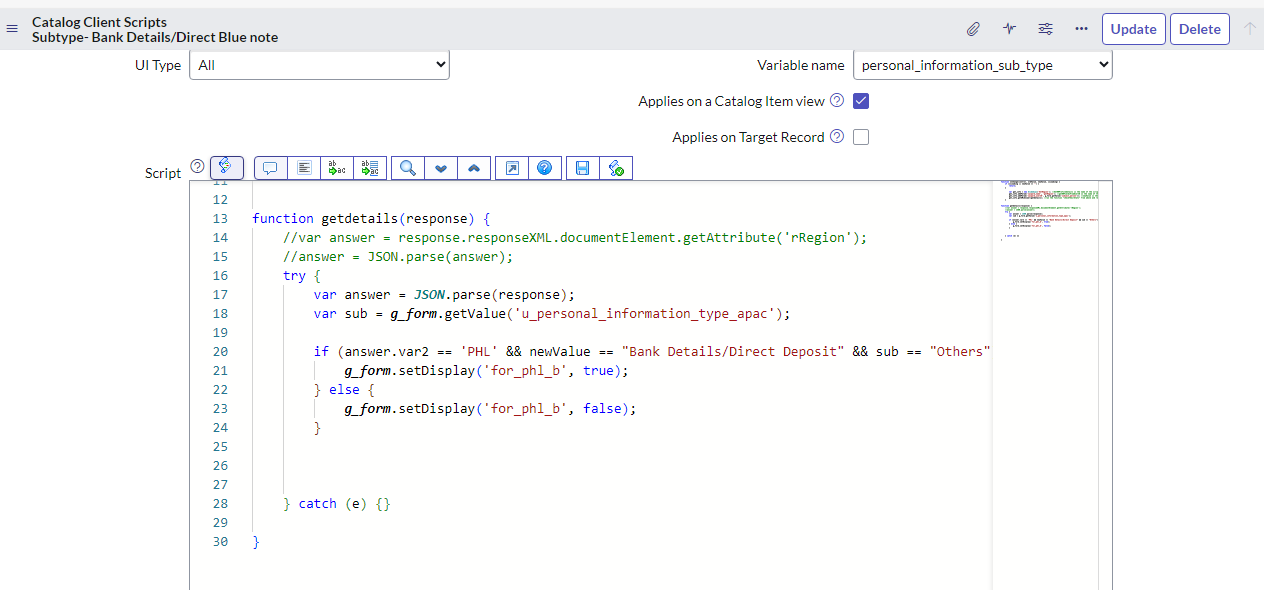Click the '} else {' code line
The height and width of the screenshot is (590, 1264).
(x=344, y=389)
